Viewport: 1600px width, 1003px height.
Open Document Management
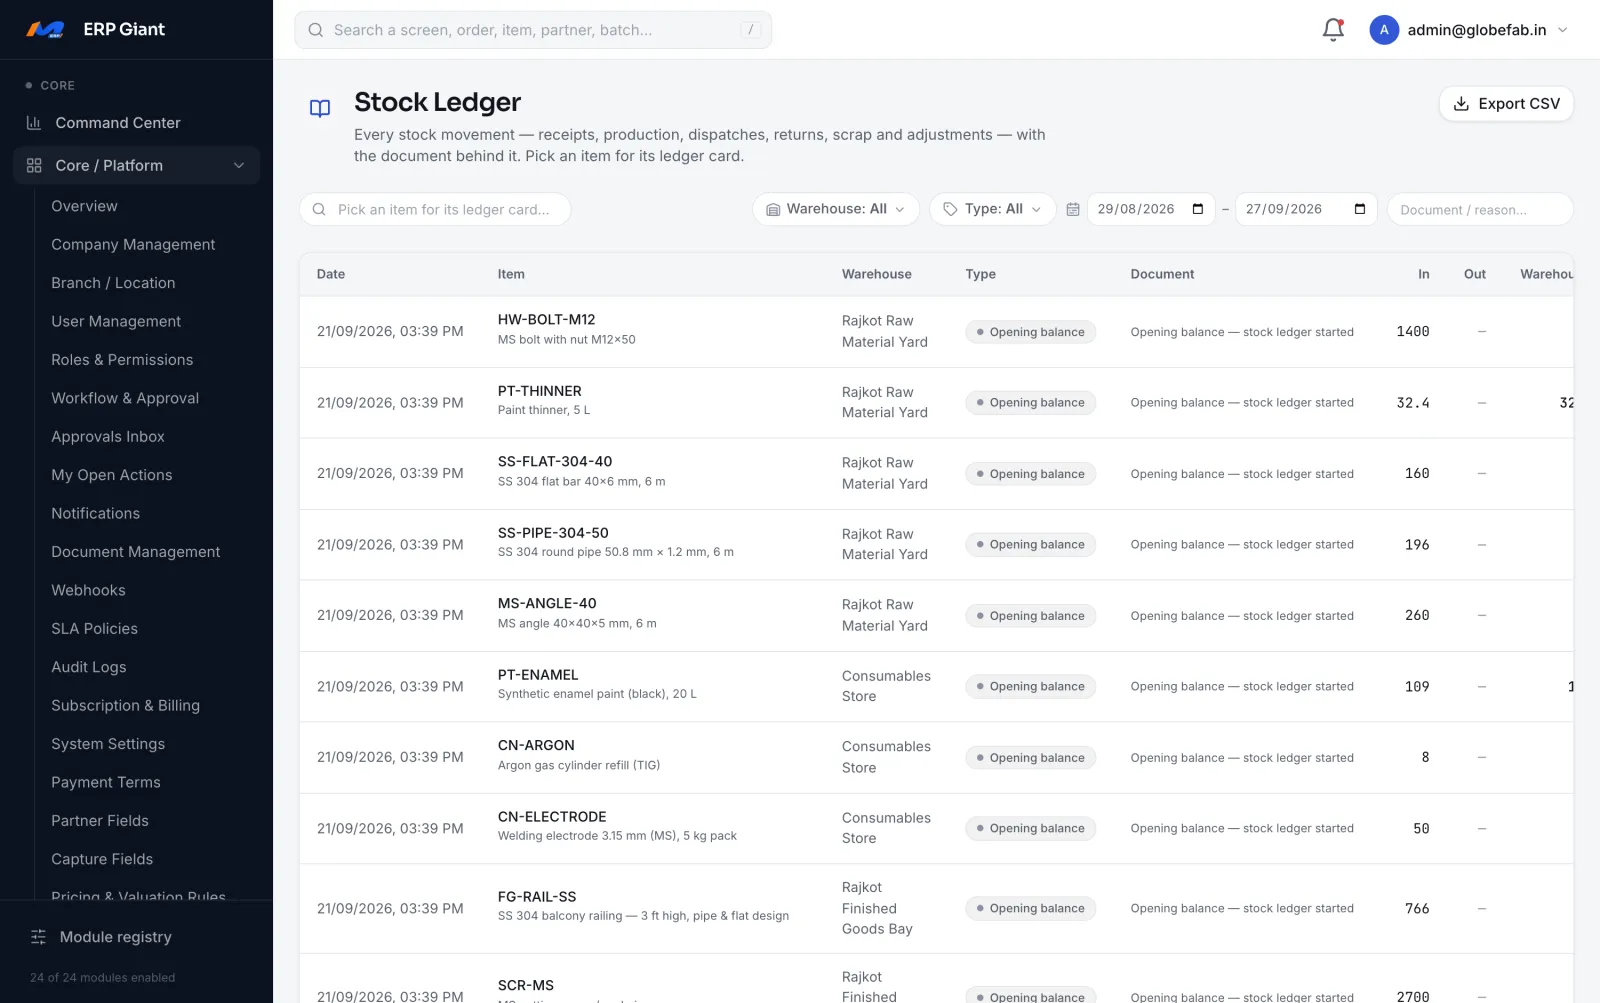point(136,552)
